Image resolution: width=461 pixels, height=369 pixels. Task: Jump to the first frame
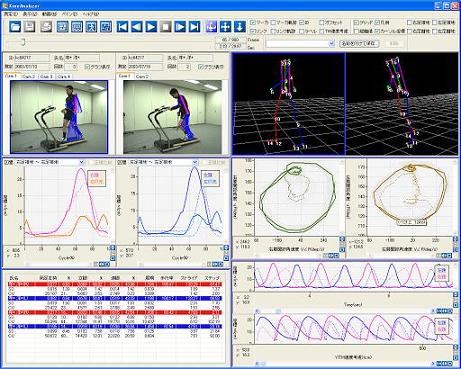pyautogui.click(x=122, y=27)
